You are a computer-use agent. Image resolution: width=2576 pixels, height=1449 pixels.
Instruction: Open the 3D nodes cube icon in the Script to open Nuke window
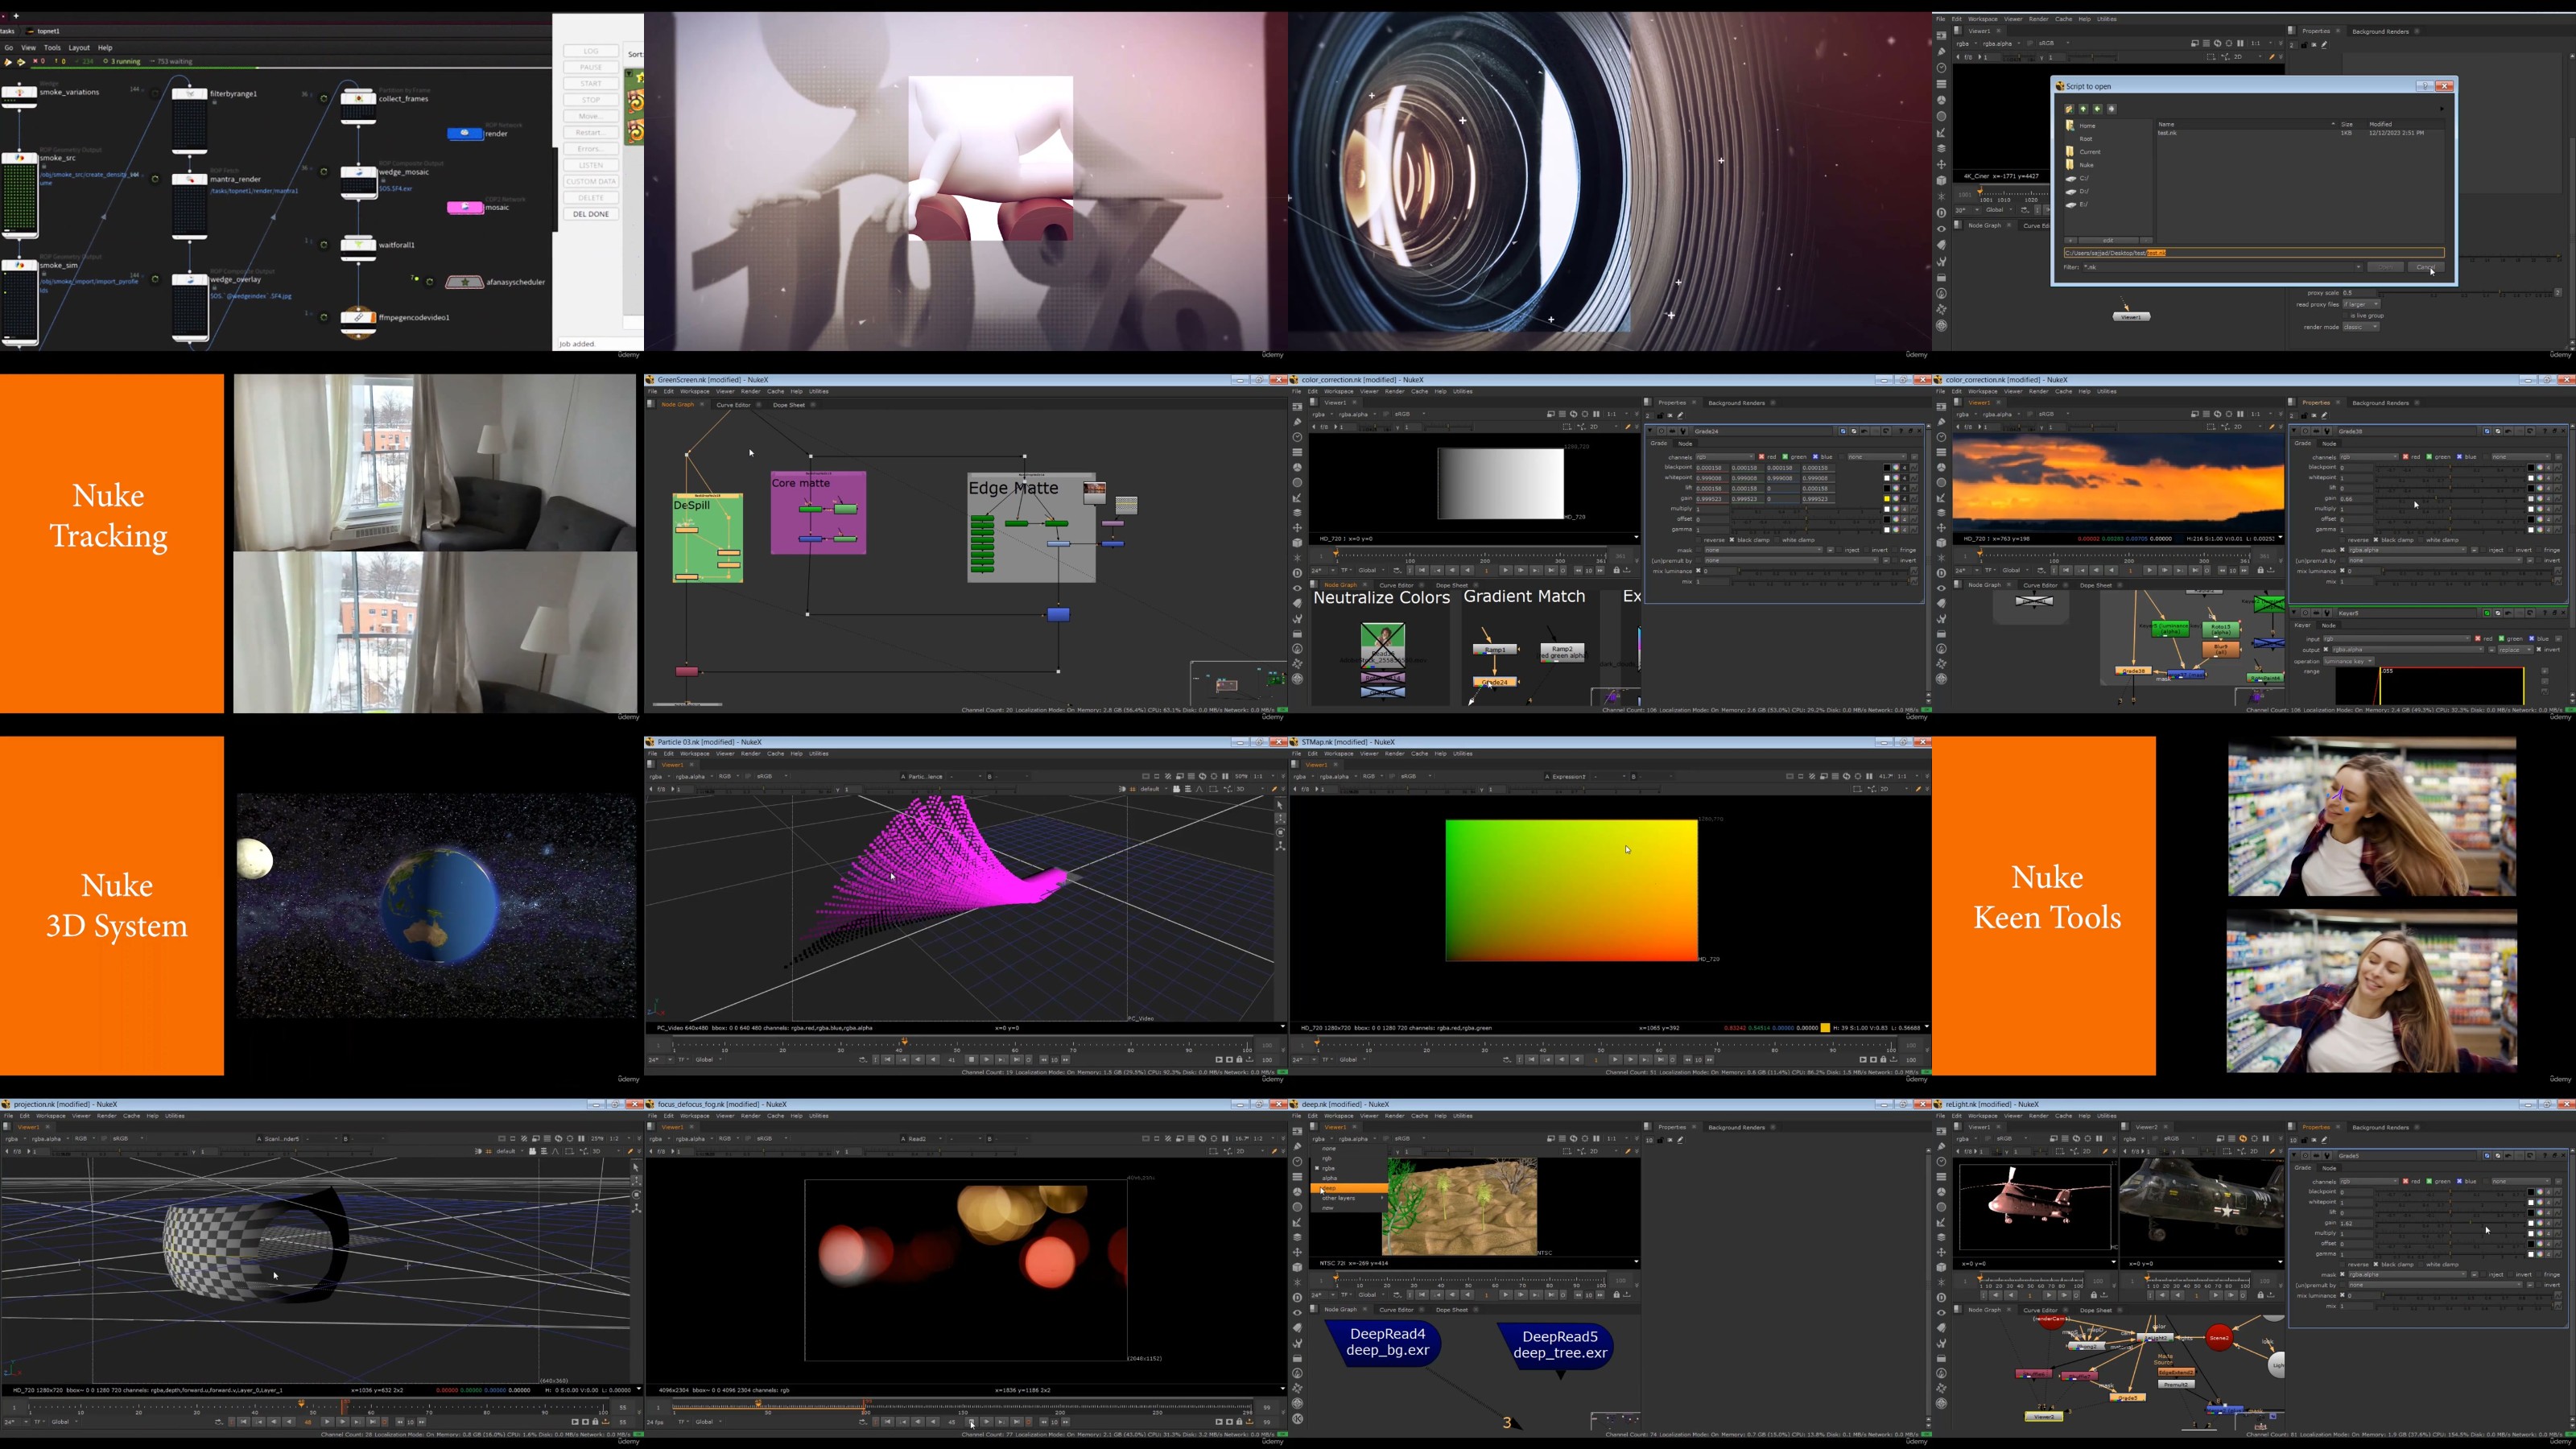tap(1941, 180)
